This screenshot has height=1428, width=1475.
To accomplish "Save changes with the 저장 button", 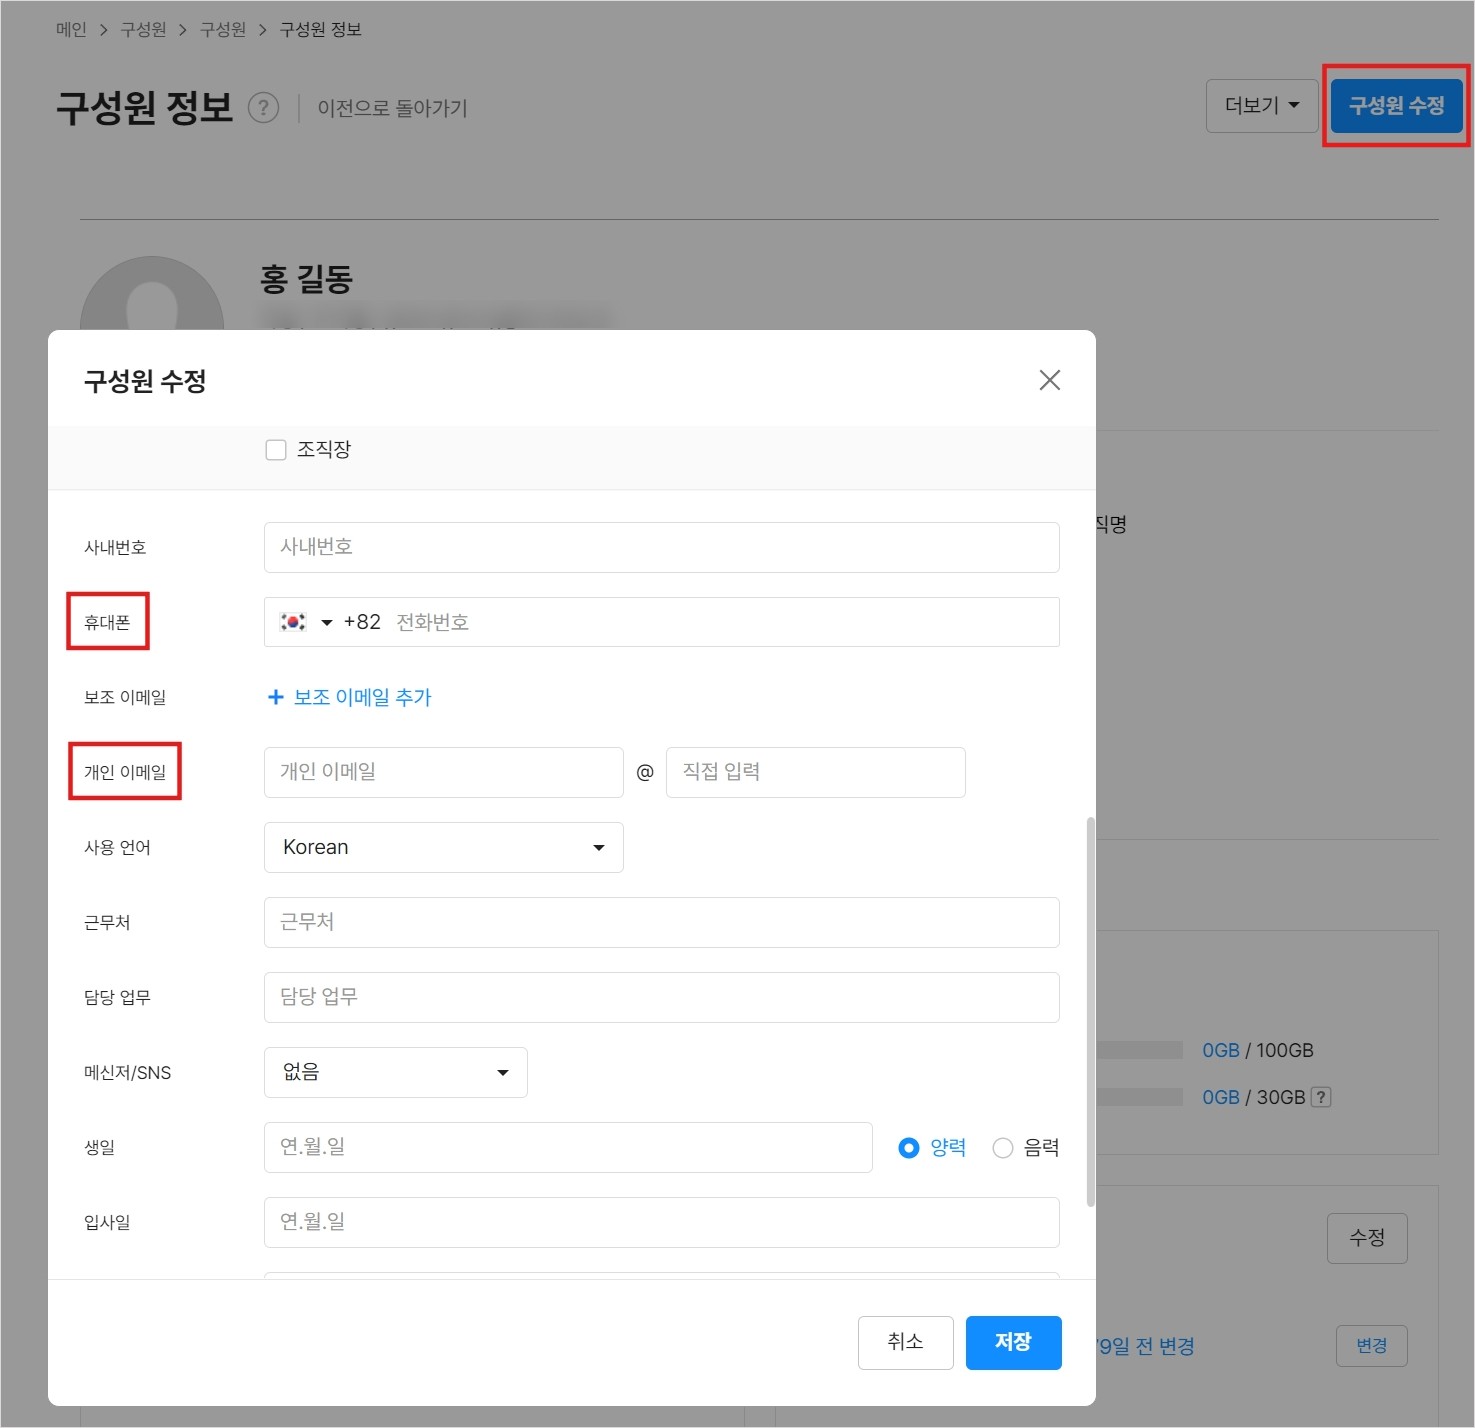I will click(x=1012, y=1342).
